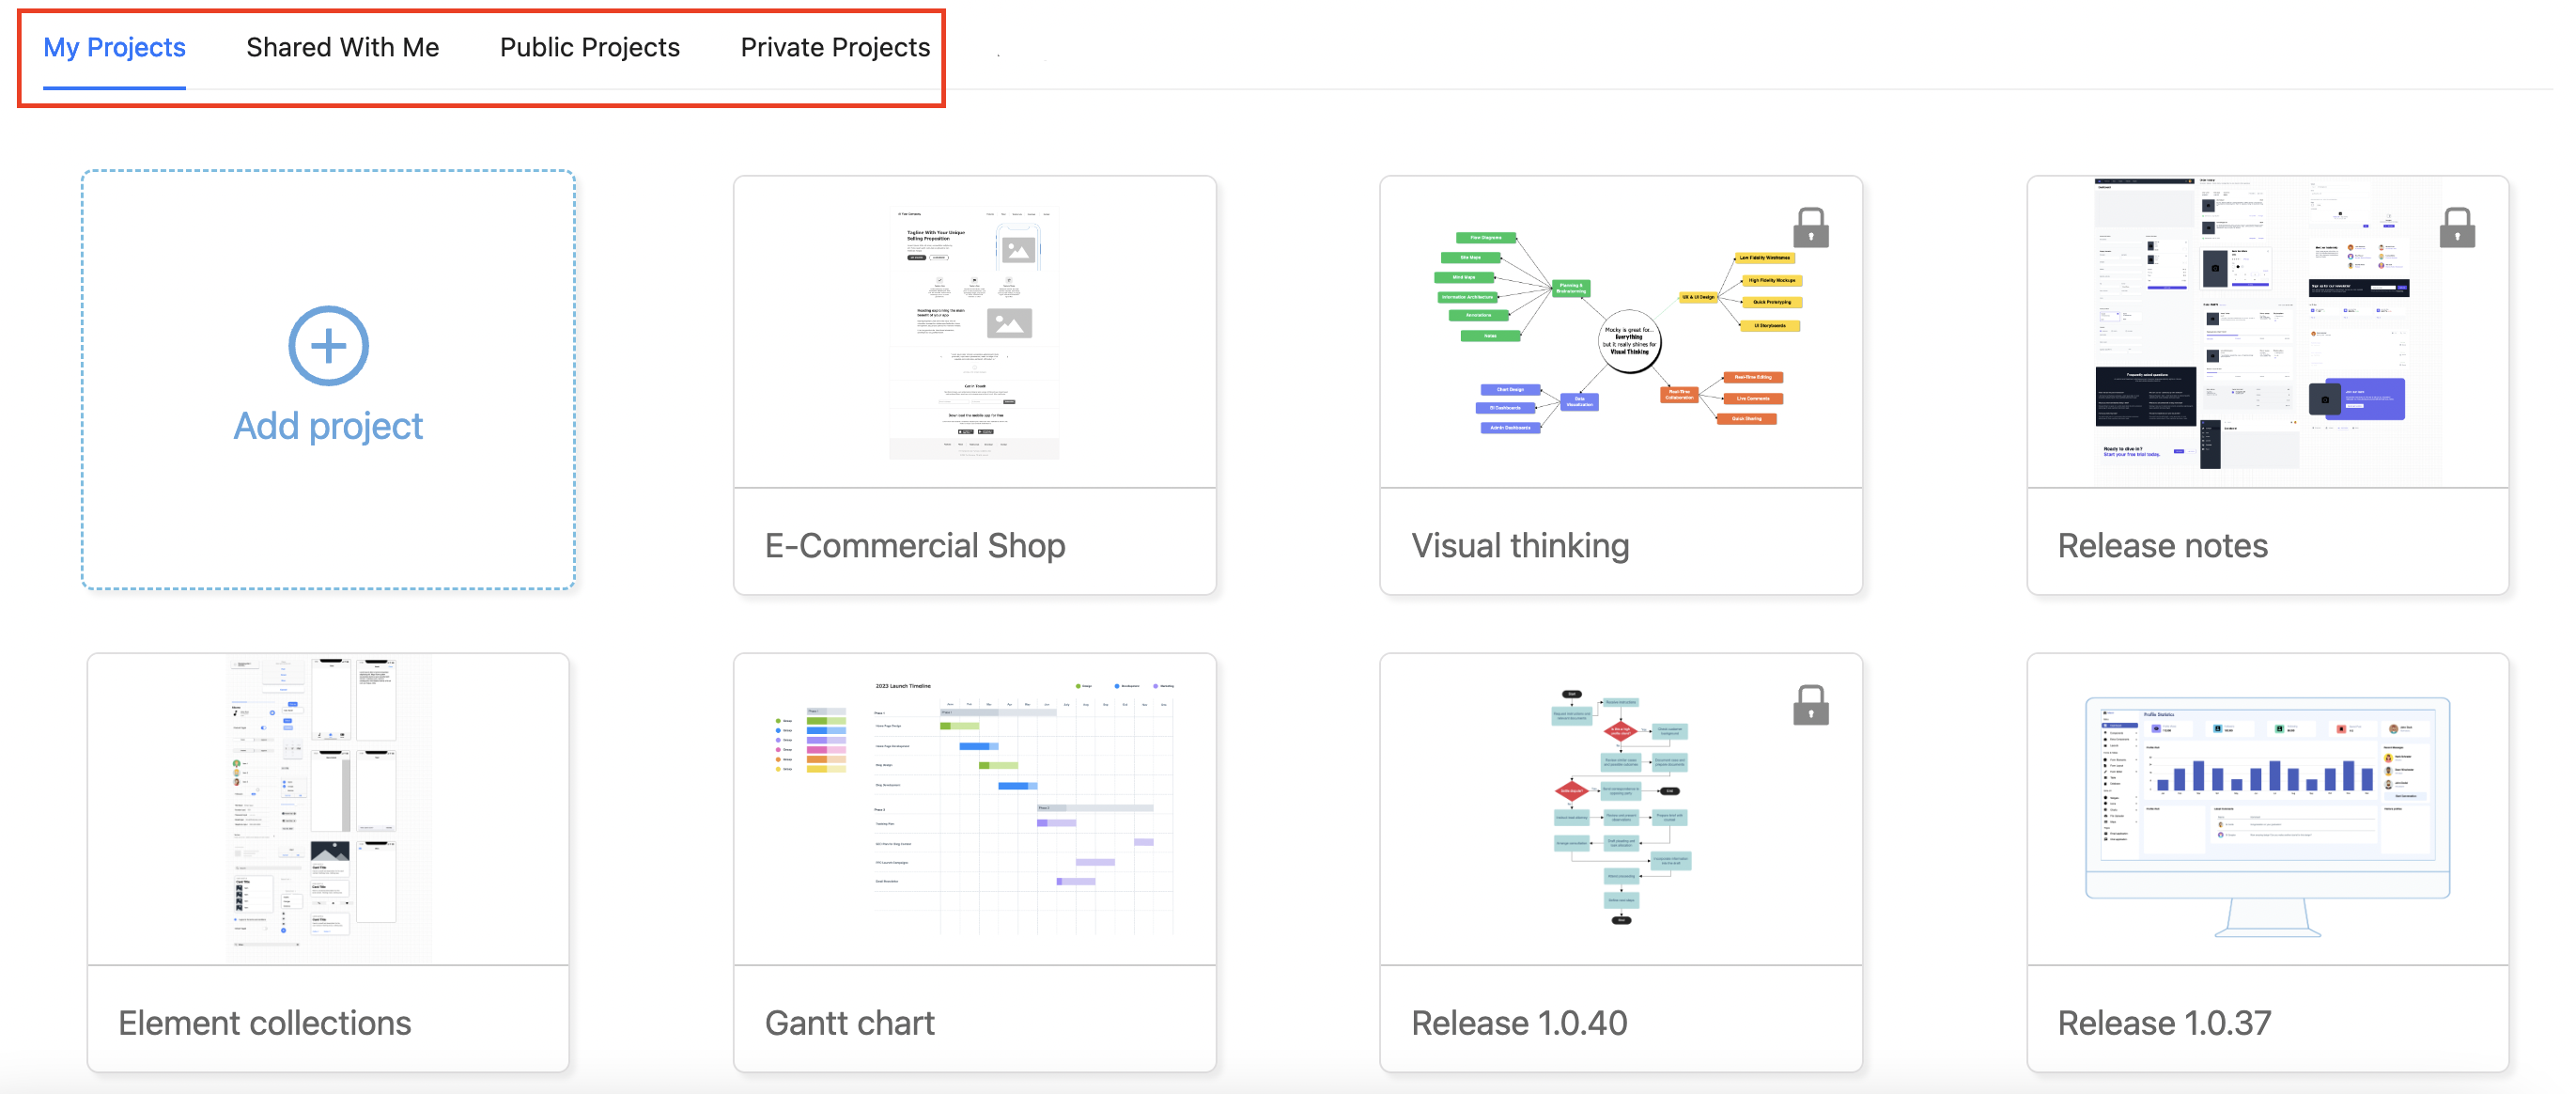Click the E-Commercial Shop project title

(914, 546)
